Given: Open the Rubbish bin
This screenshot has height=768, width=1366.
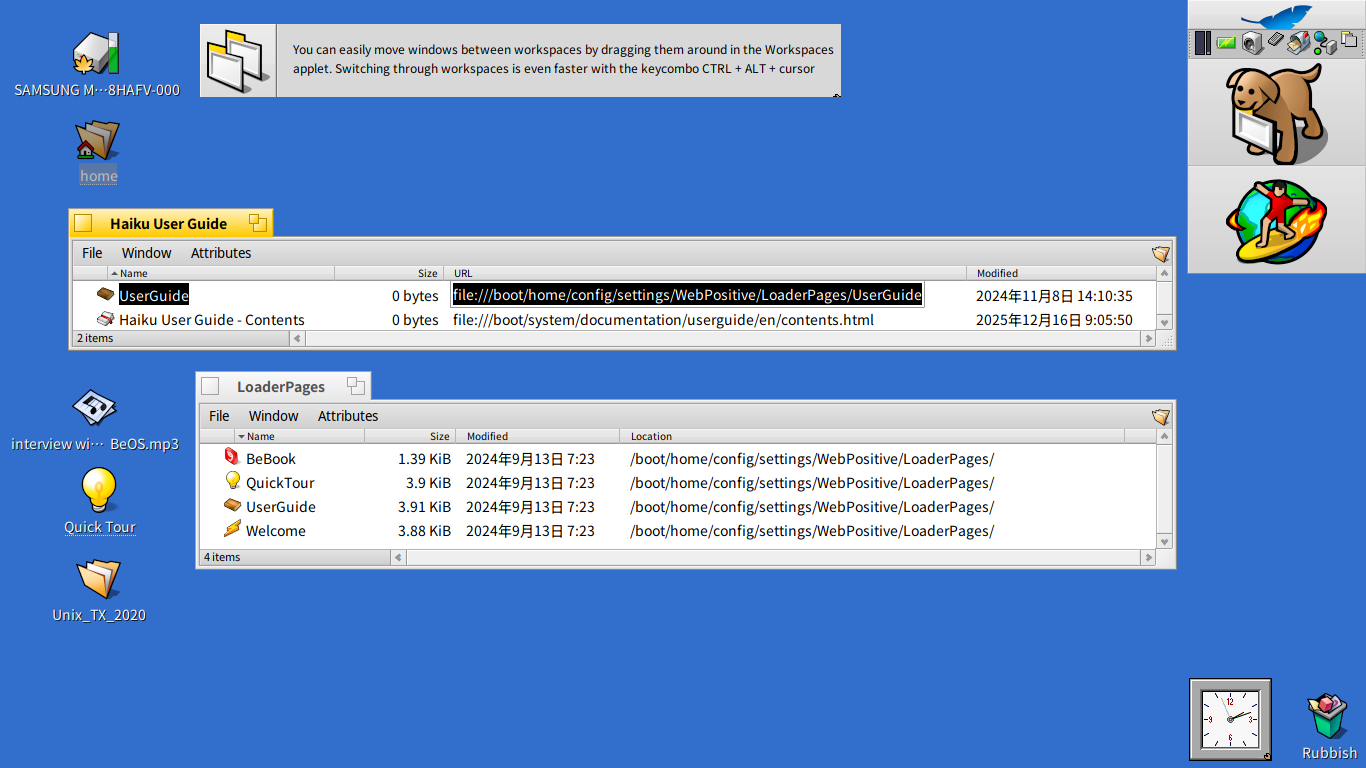Looking at the screenshot, I should coord(1327,715).
